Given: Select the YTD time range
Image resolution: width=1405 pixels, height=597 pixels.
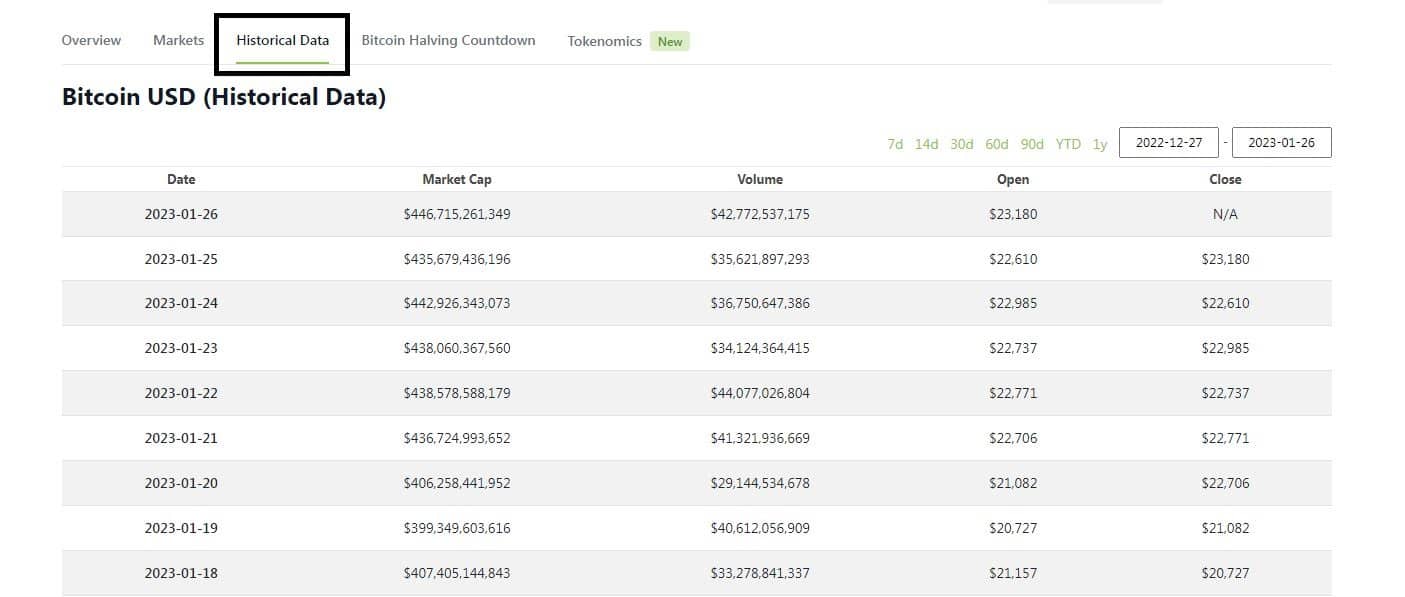Looking at the screenshot, I should coord(1067,144).
